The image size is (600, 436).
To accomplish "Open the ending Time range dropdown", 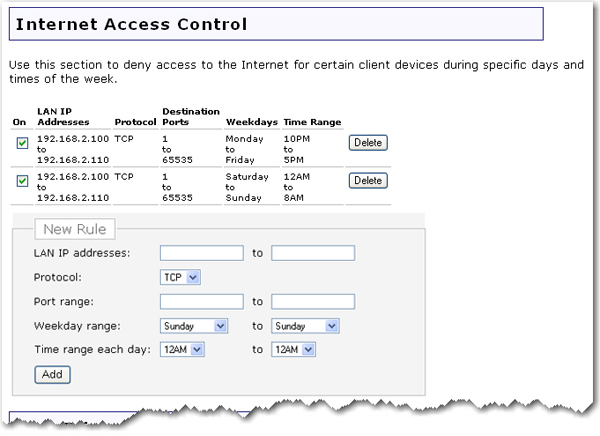I will [294, 349].
